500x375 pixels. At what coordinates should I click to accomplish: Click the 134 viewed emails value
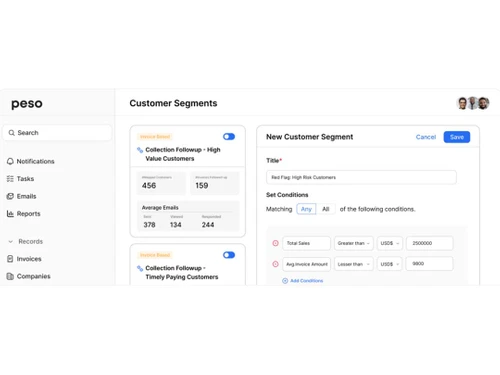[176, 225]
